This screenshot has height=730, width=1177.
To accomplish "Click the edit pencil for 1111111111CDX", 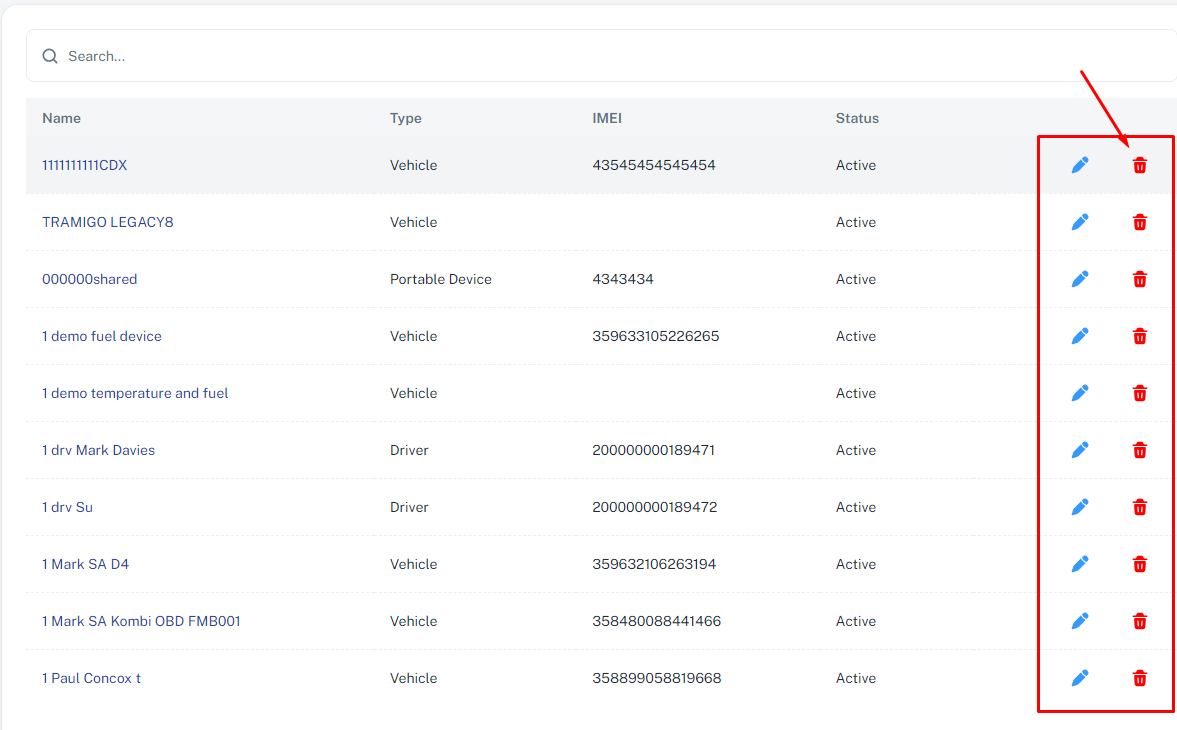I will tap(1080, 165).
